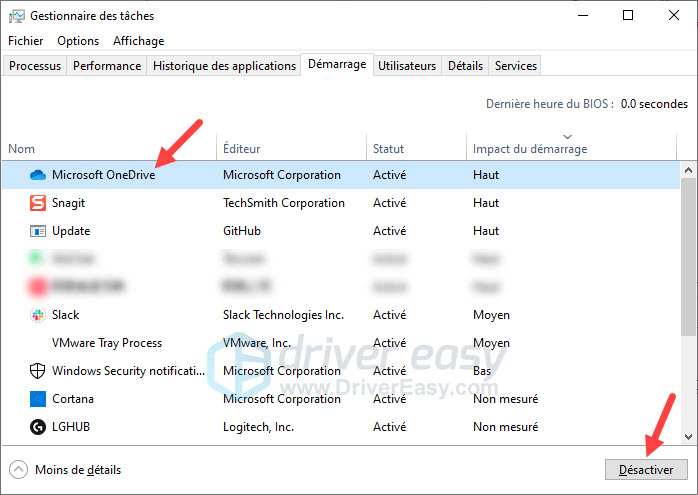Click Non mesuré in the Cortana row
Image resolution: width=698 pixels, height=495 pixels.
(505, 399)
